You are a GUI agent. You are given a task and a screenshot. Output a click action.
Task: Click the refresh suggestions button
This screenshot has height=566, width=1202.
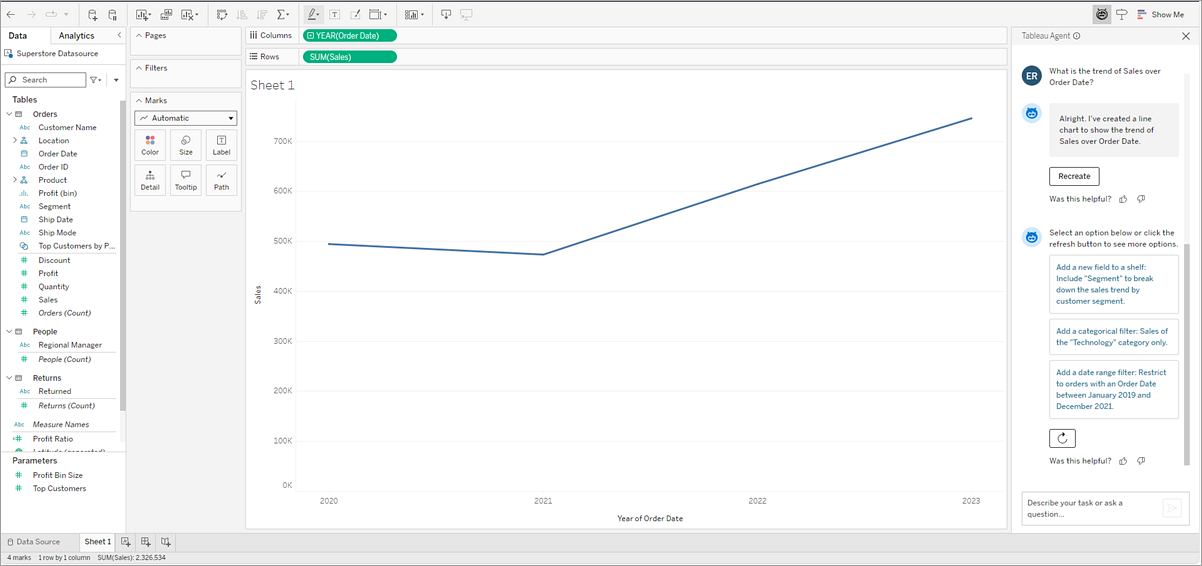tap(1062, 438)
